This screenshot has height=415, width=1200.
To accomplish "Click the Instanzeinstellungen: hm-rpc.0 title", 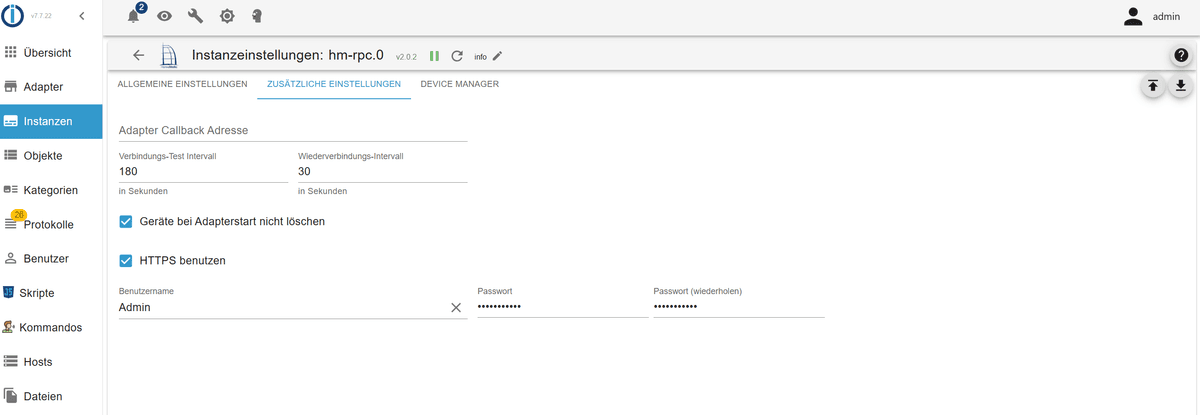I will pos(288,55).
